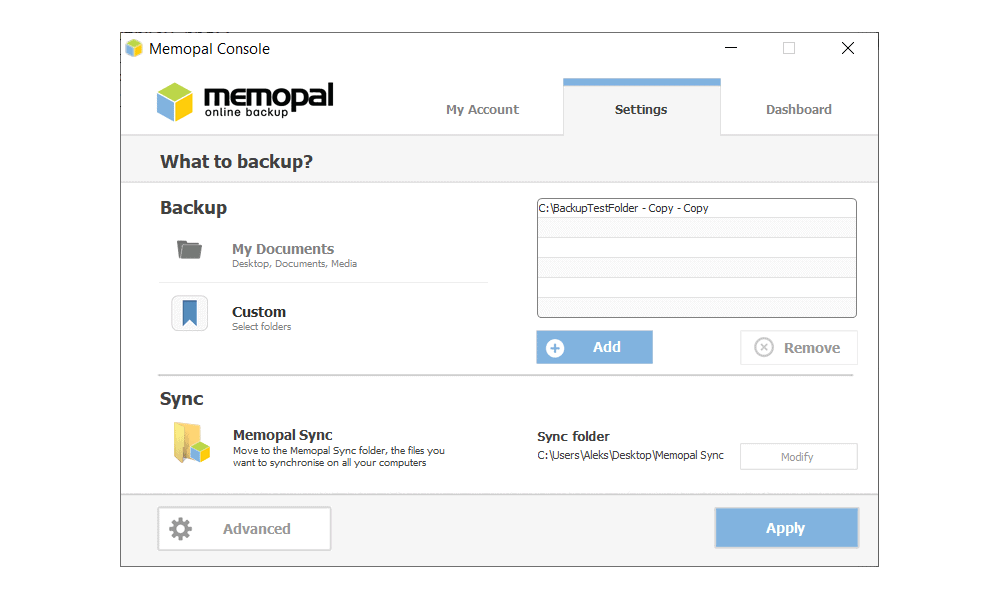Viewport: 1000px width, 600px height.
Task: Click the circled X icon on Remove
Action: (763, 348)
